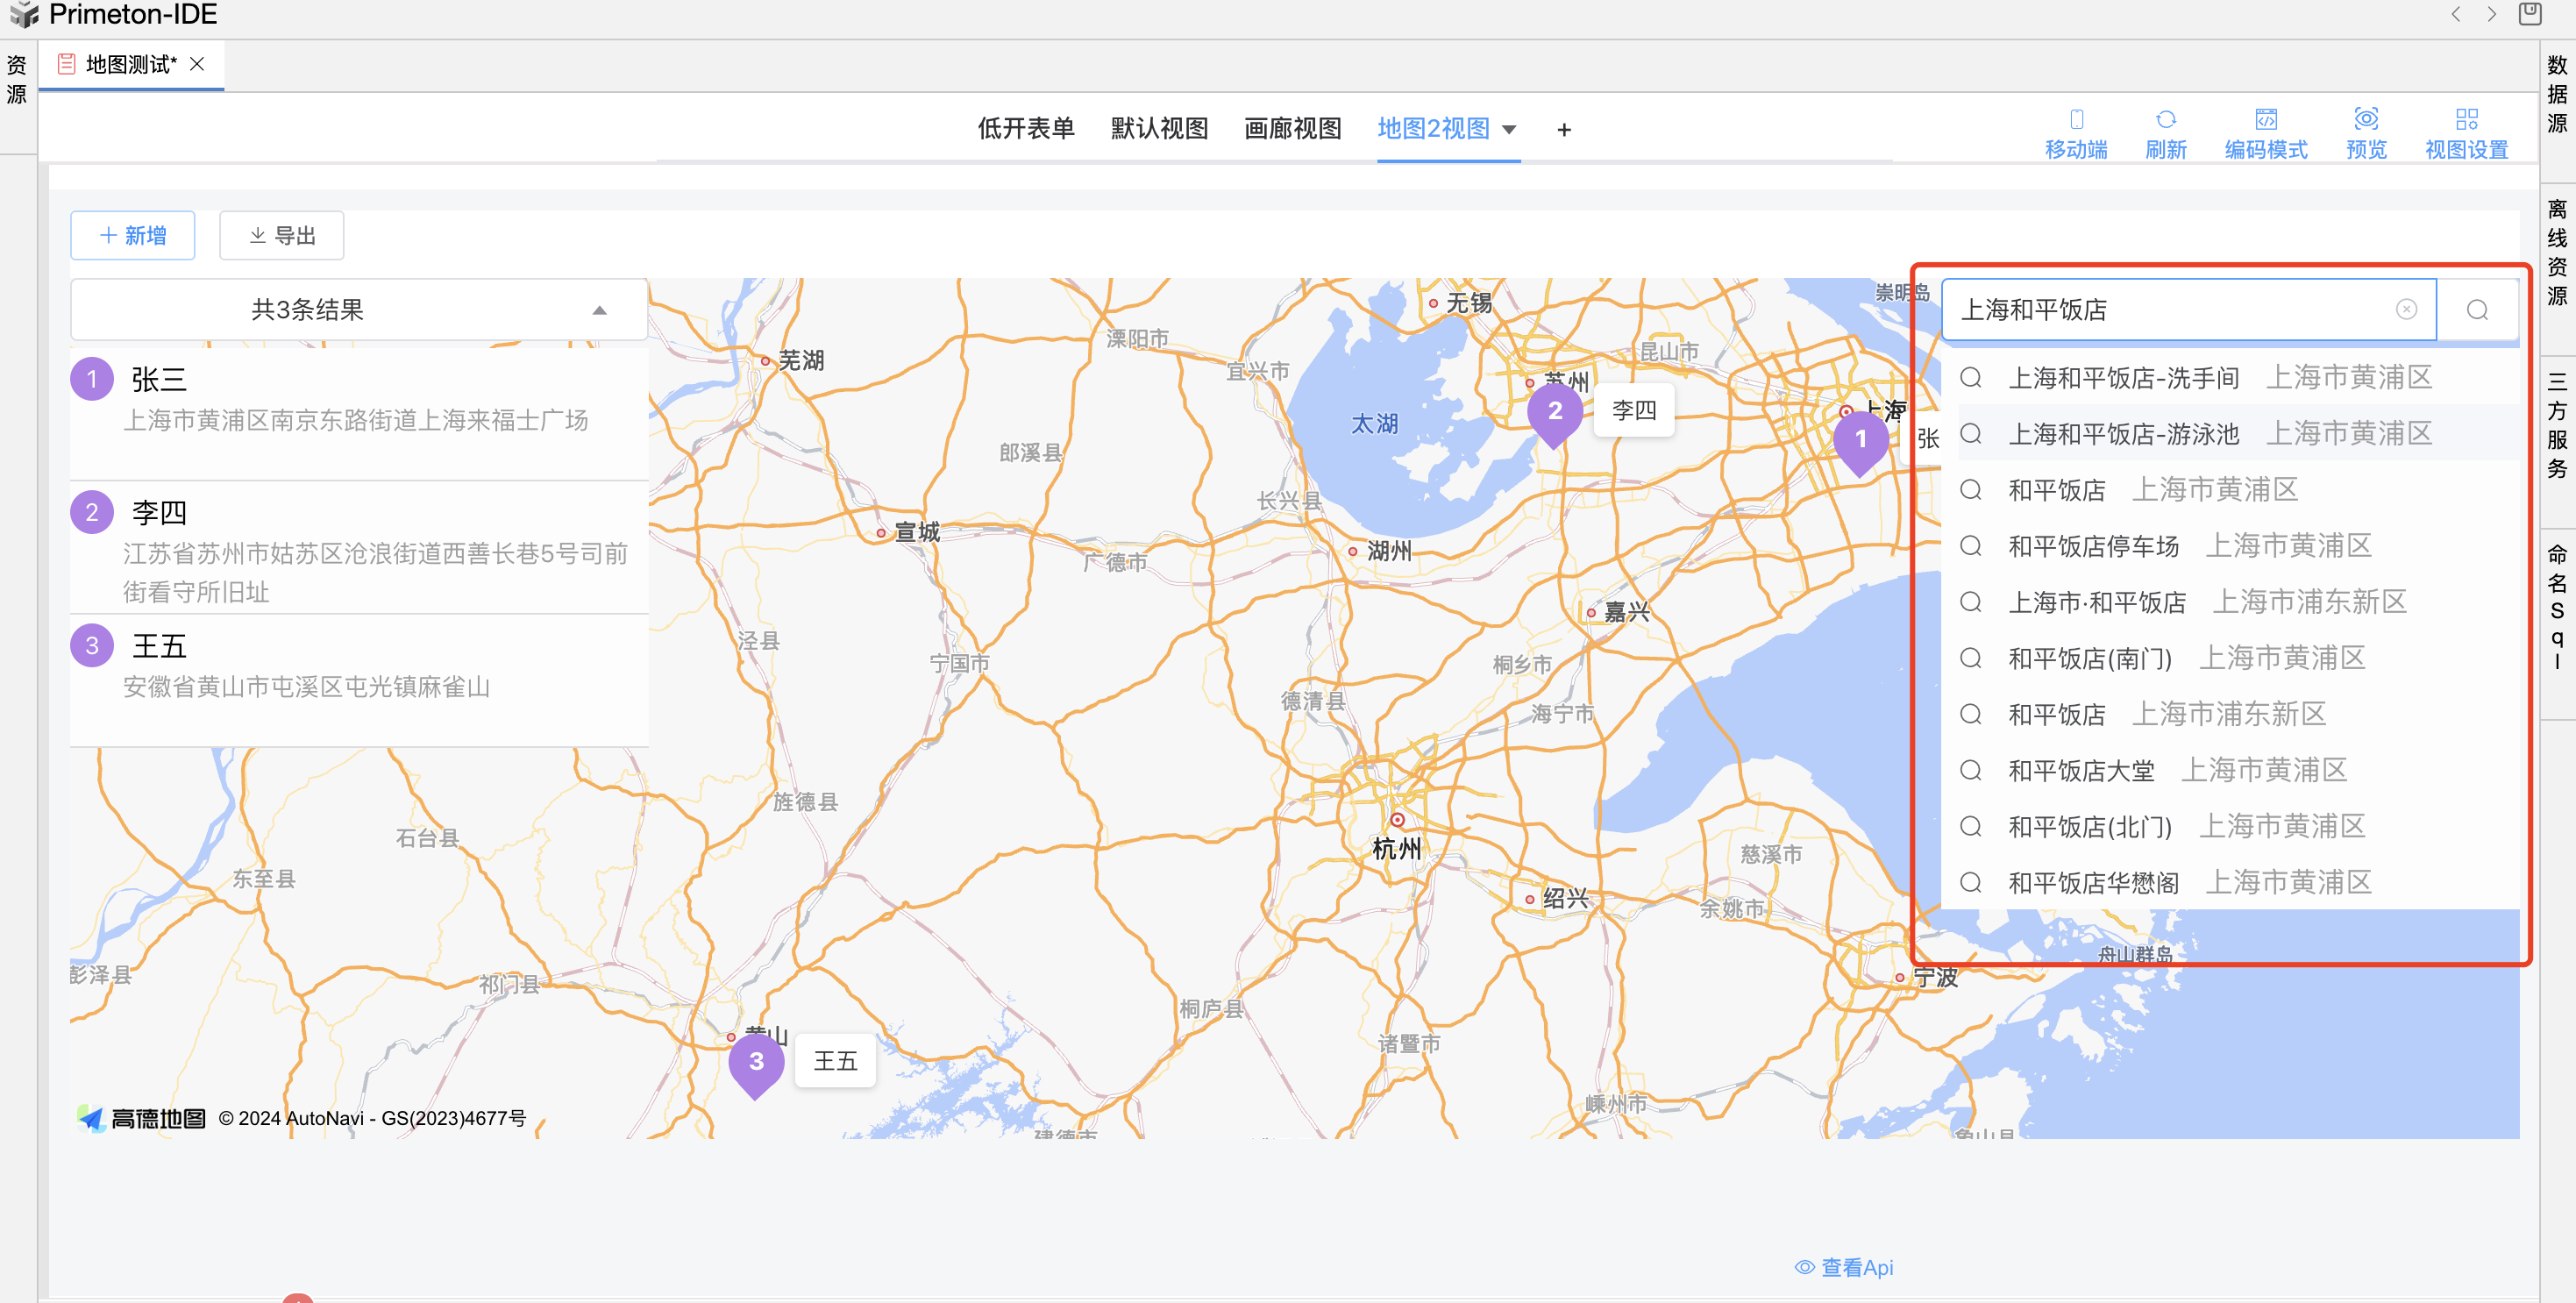
Task: Click the 导出 export button
Action: (x=282, y=236)
